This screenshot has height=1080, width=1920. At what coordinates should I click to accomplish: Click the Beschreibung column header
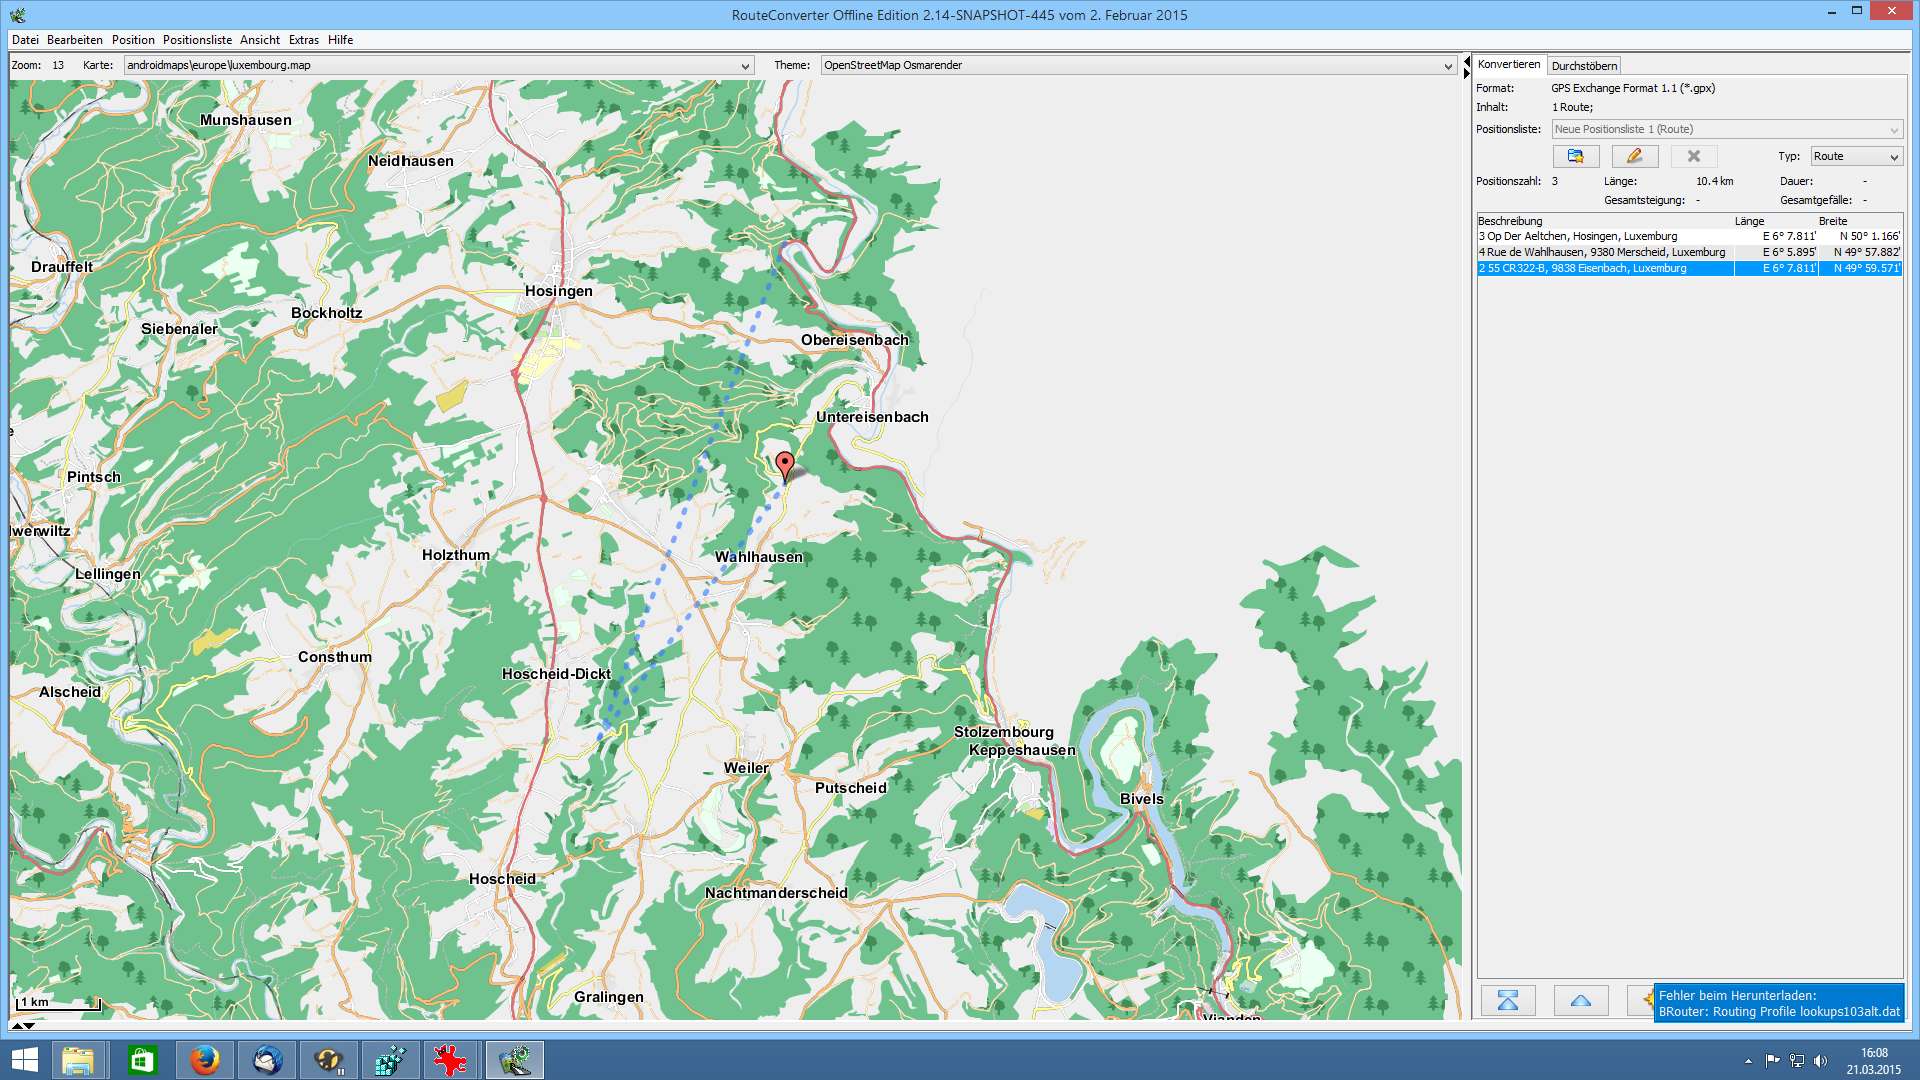1510,221
